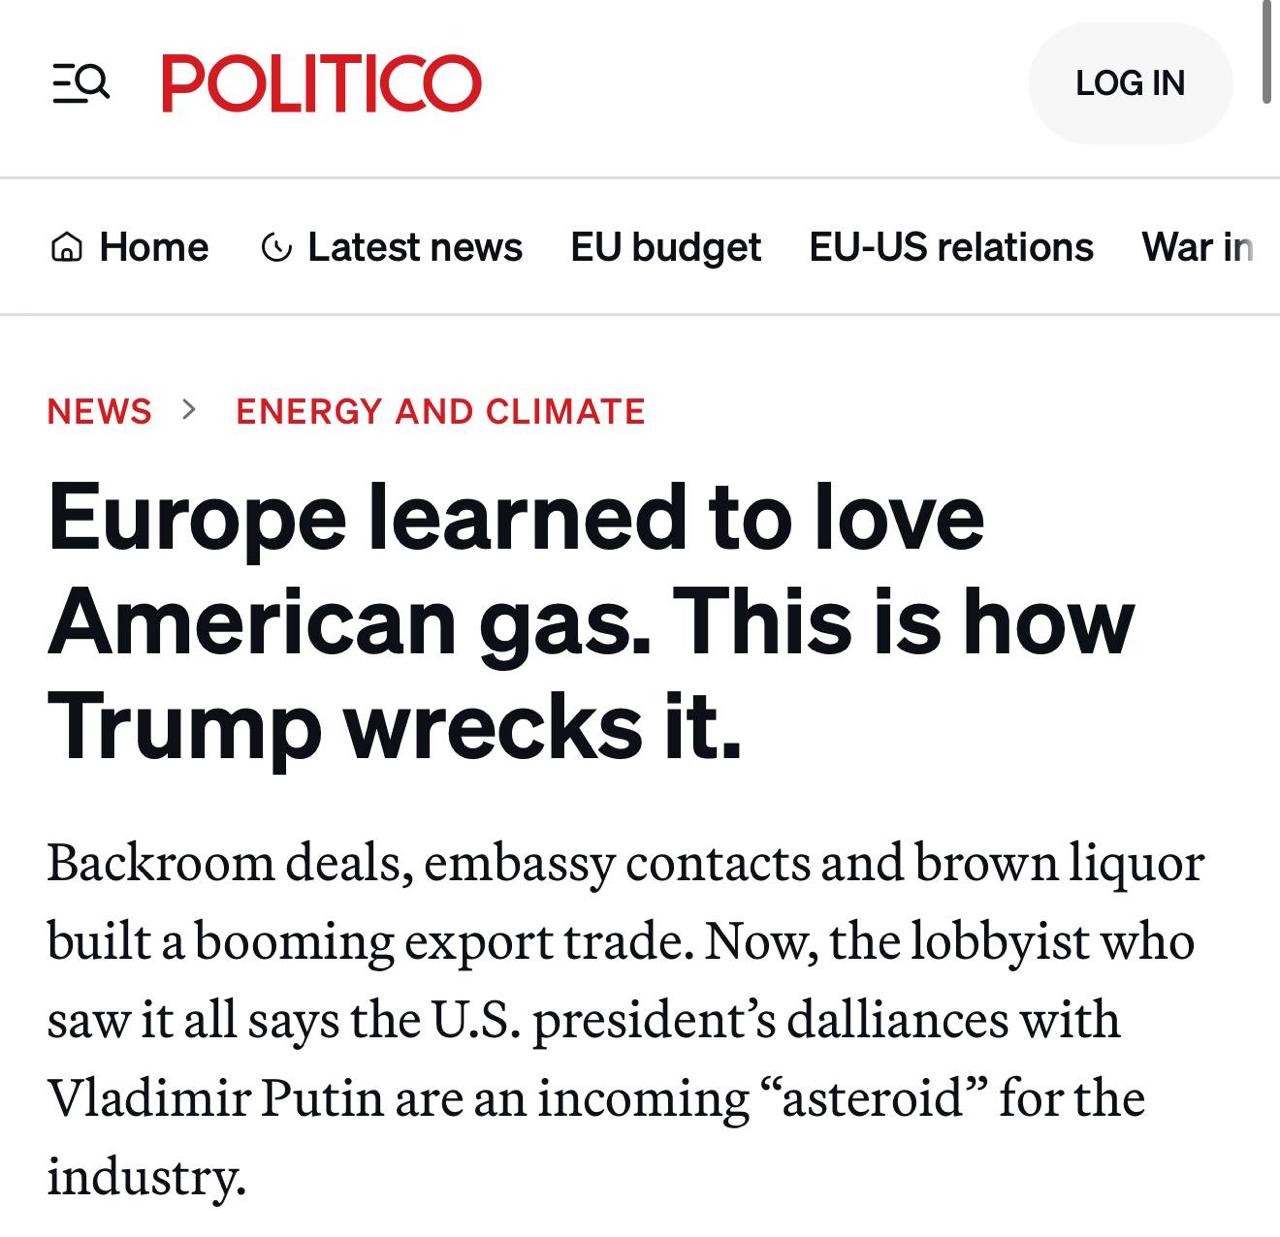Go to the Home nav item
1280x1237 pixels.
pyautogui.click(x=154, y=247)
